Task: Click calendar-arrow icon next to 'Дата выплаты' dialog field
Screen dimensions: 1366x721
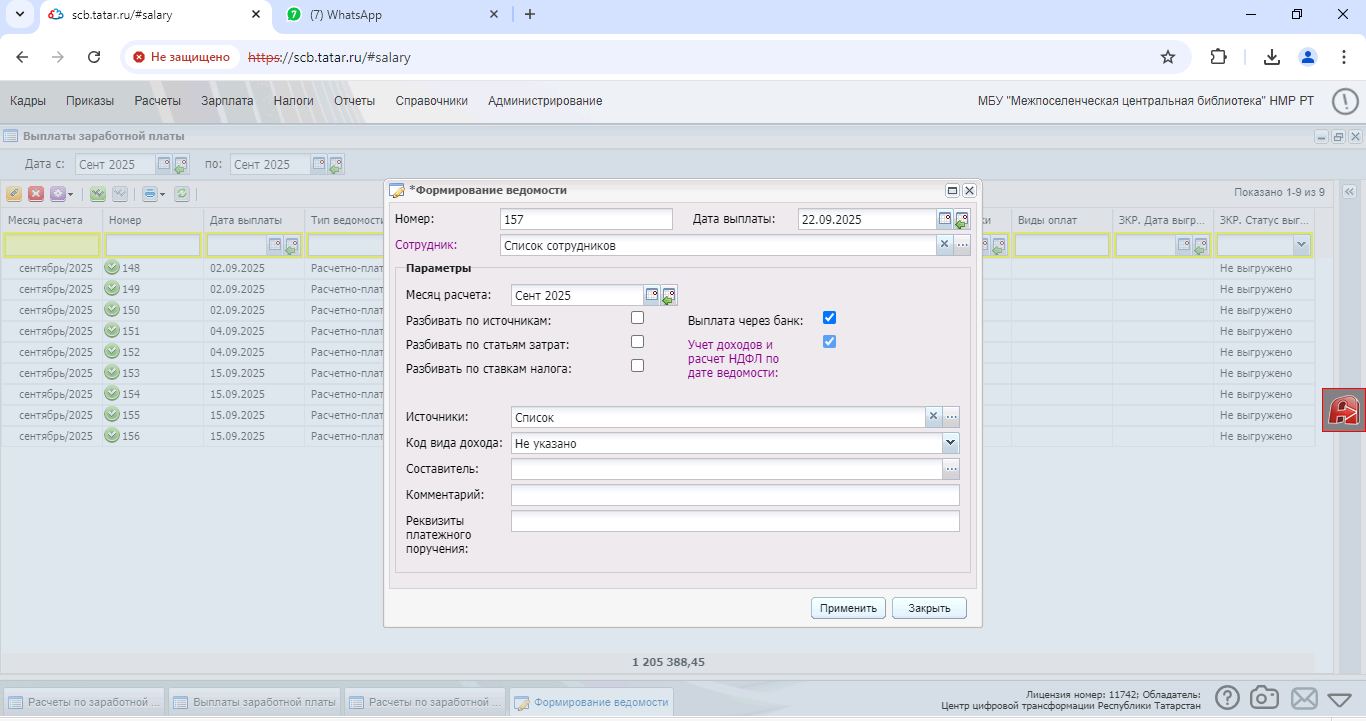Action: click(962, 220)
